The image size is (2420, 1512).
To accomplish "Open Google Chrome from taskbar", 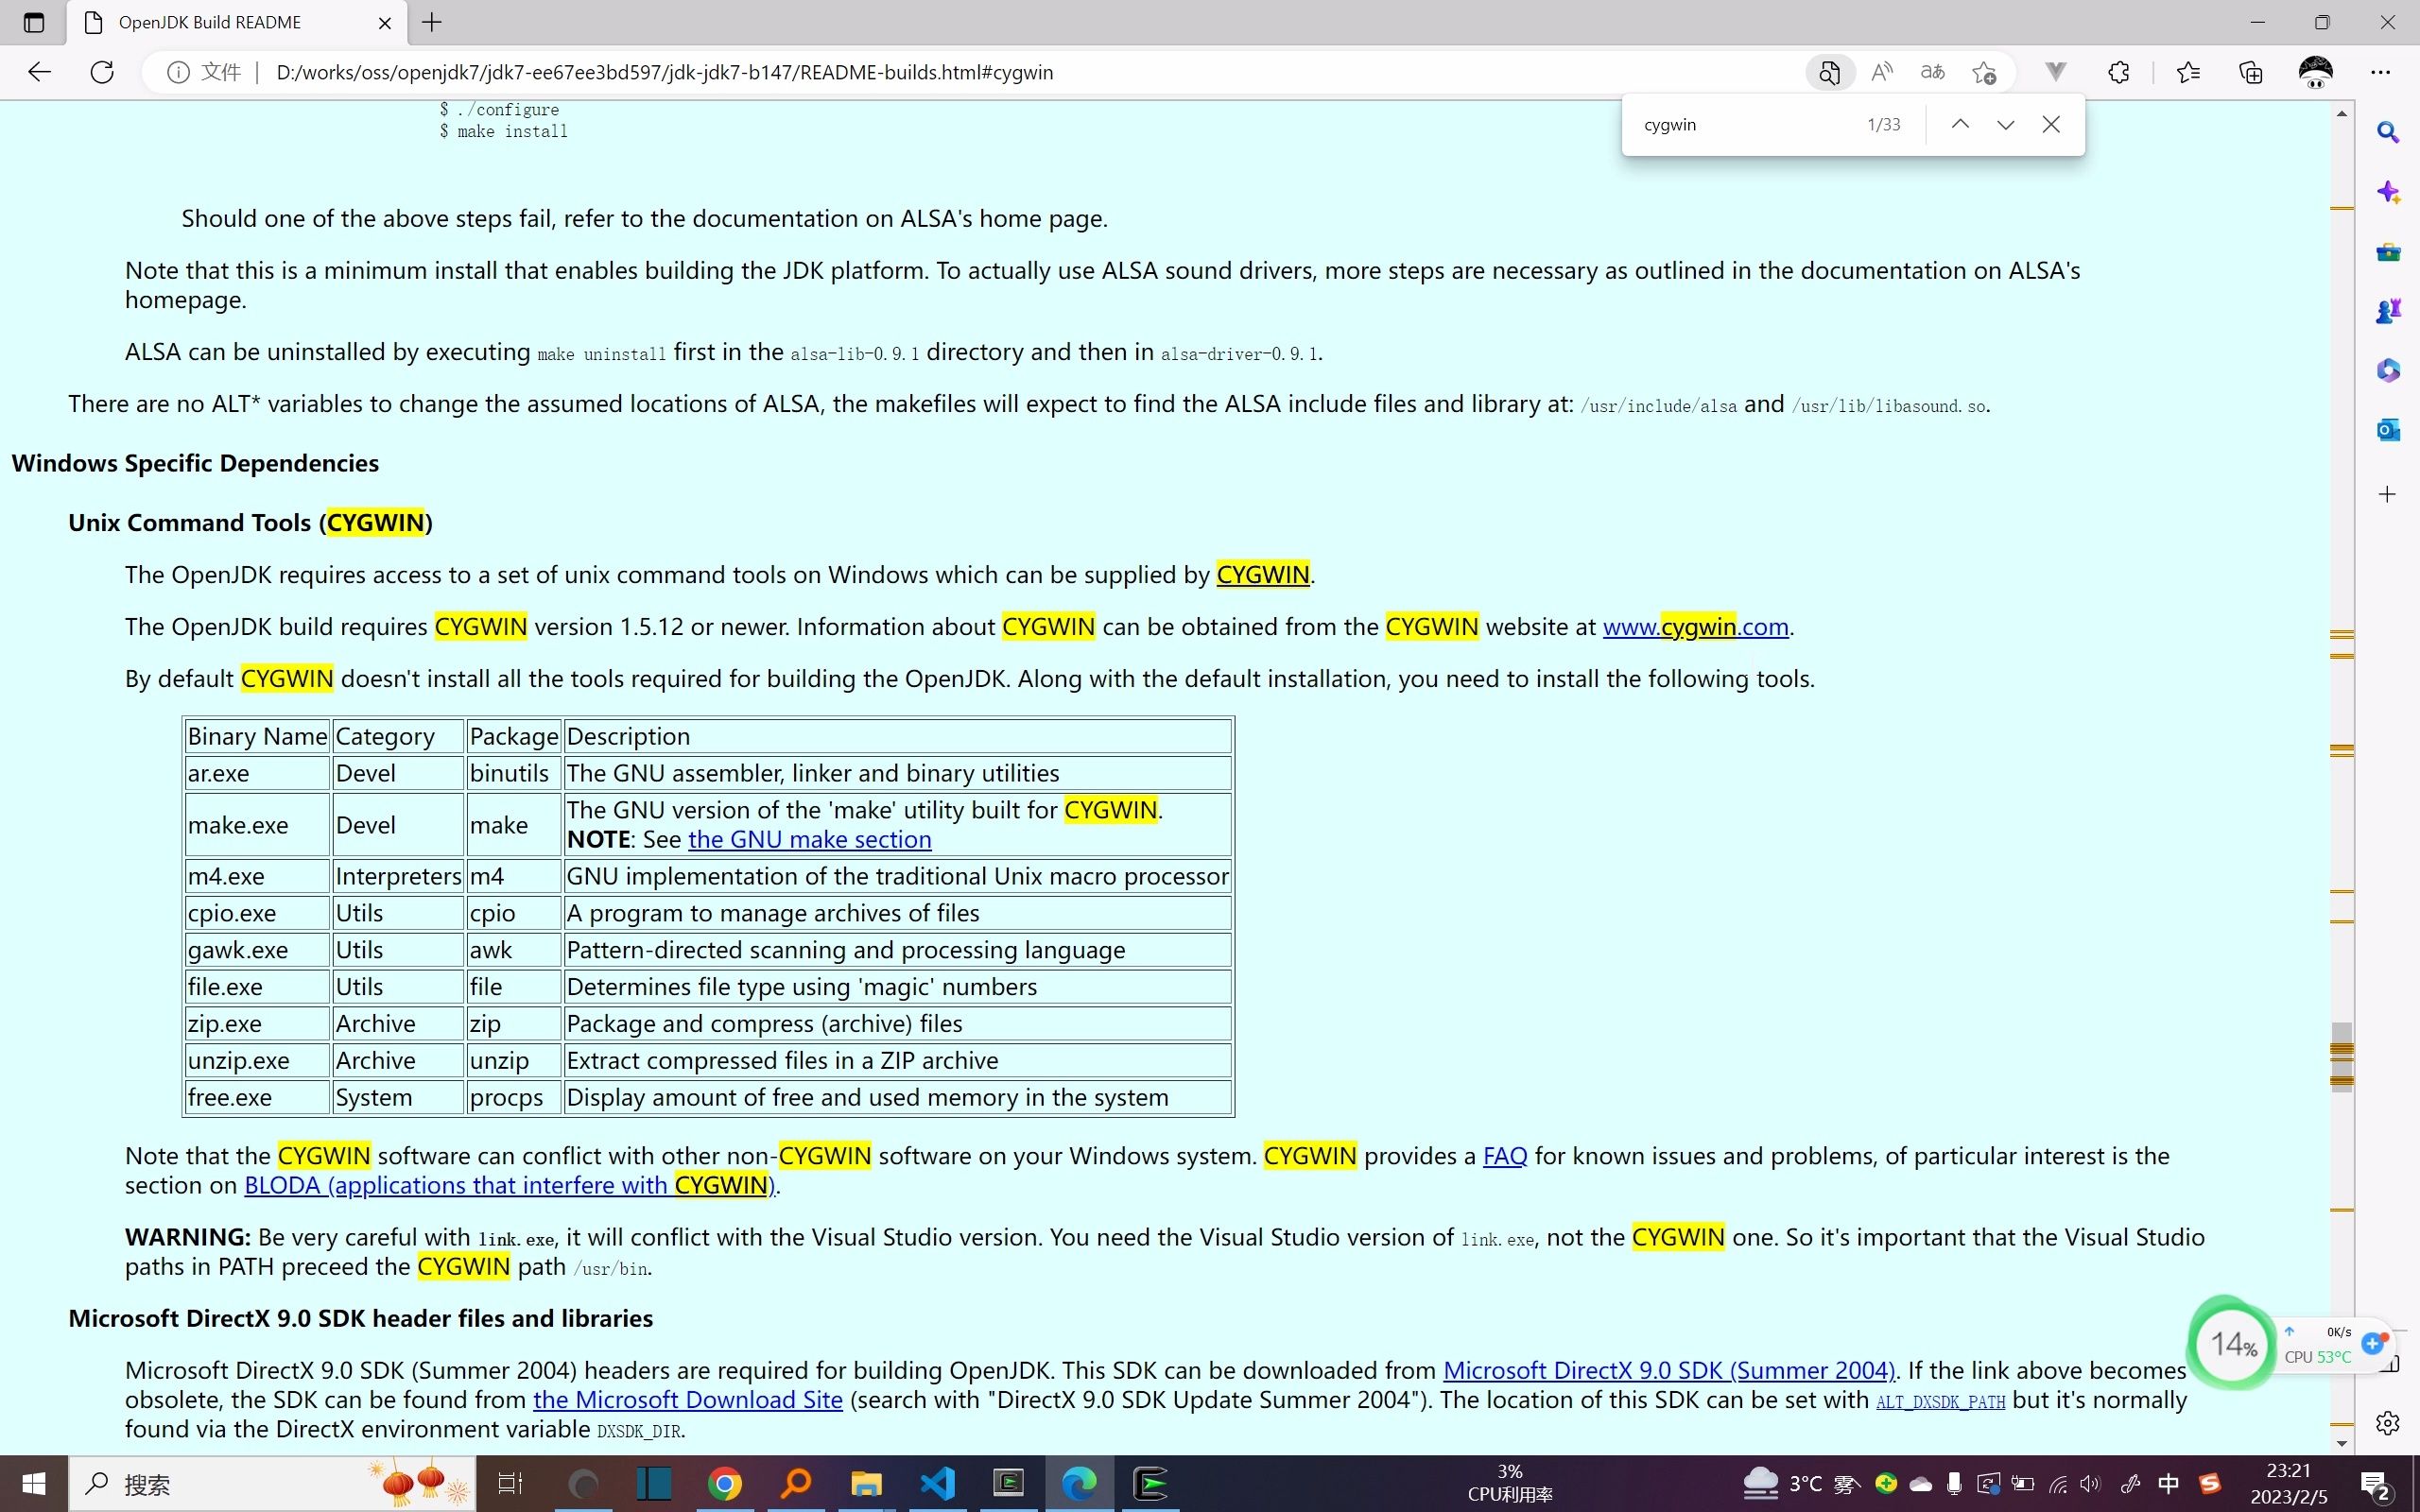I will (x=724, y=1484).
